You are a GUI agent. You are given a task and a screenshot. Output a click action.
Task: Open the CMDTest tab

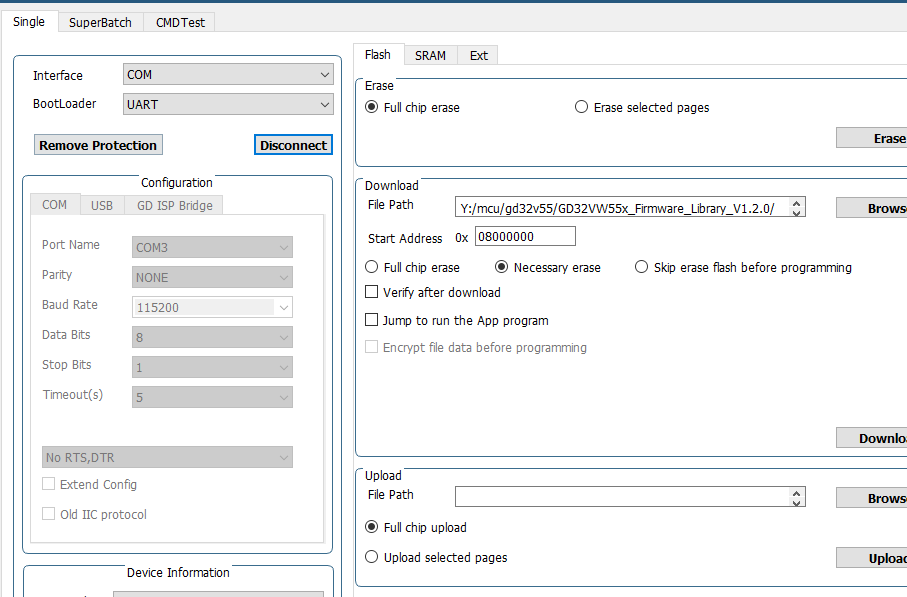click(x=180, y=22)
